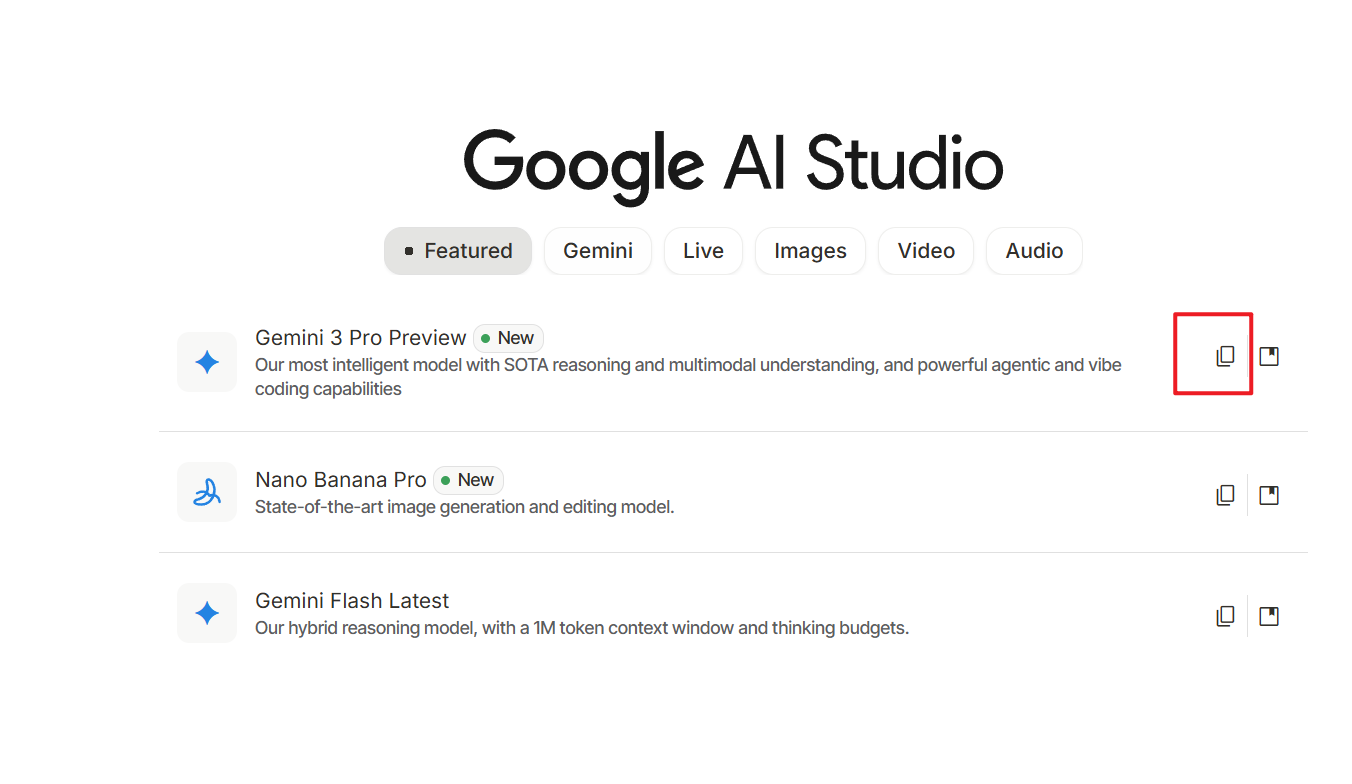Switch to the Gemini category

pos(597,251)
